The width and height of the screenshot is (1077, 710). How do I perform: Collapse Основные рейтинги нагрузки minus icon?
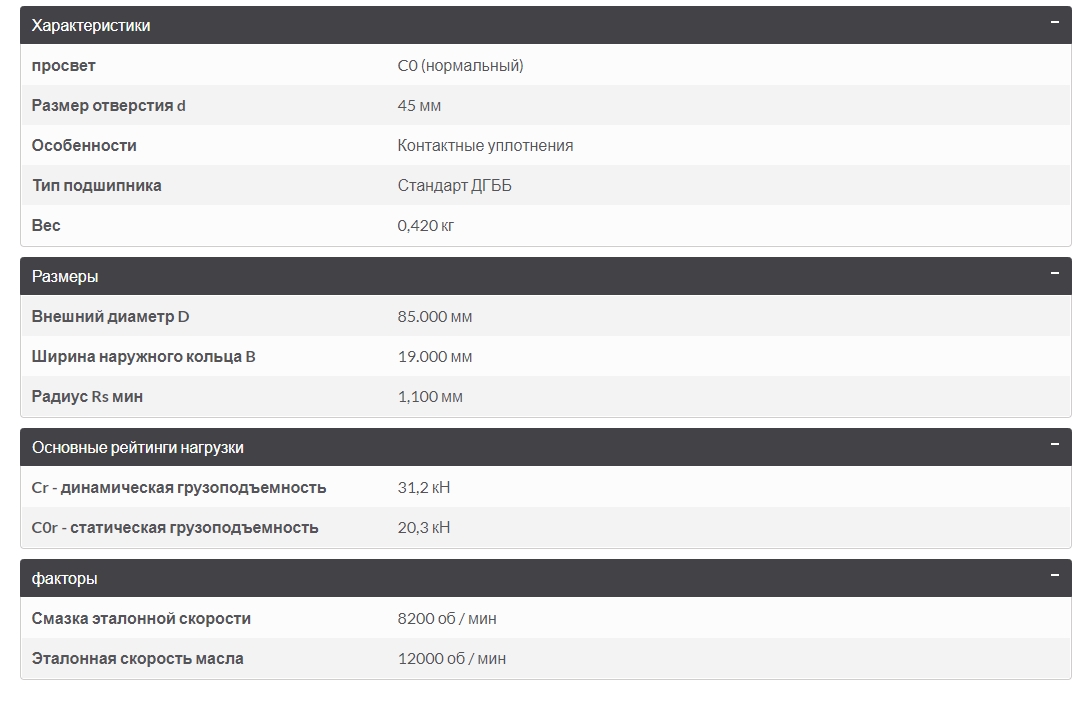(1054, 444)
